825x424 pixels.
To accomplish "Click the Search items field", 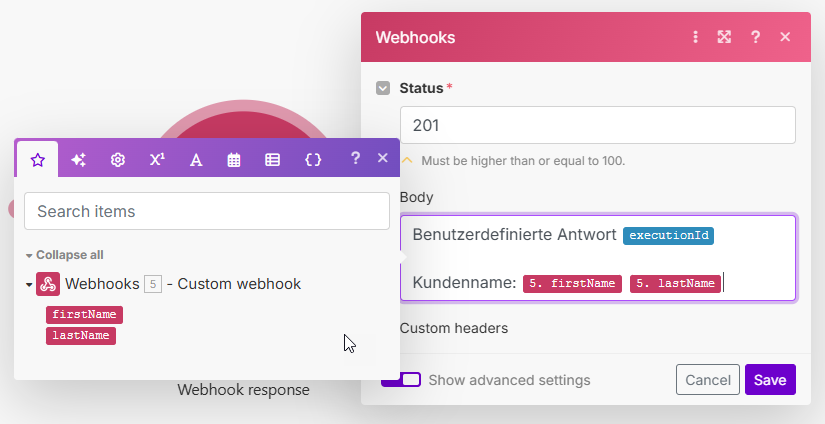I will [207, 211].
